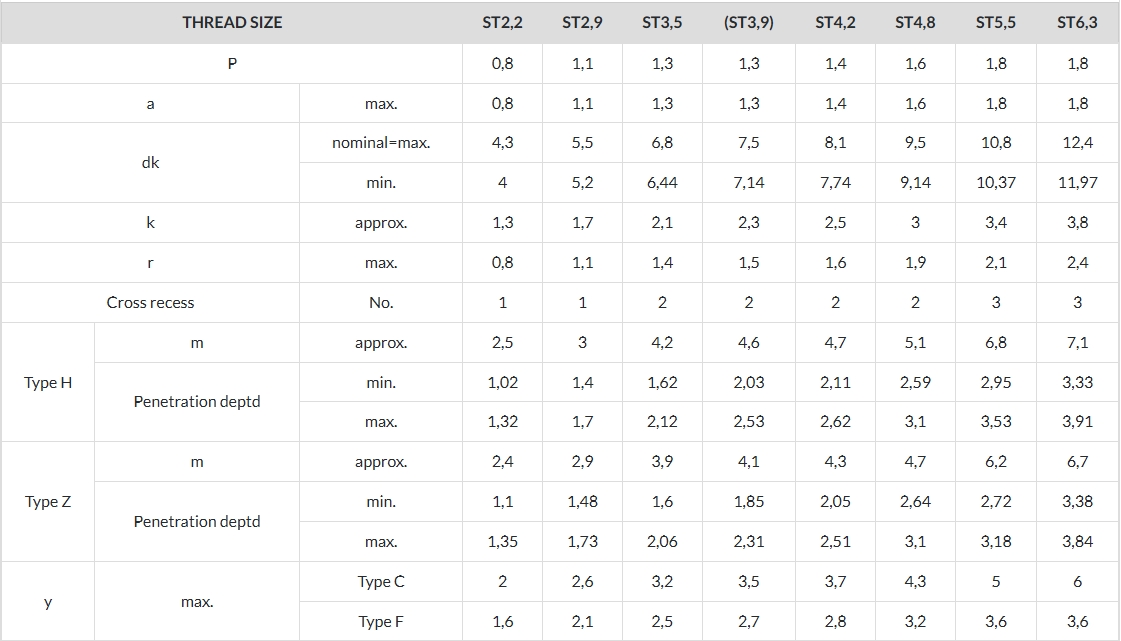This screenshot has width=1121, height=641.
Task: Select the 1,02 penetration depth value
Action: coord(503,382)
